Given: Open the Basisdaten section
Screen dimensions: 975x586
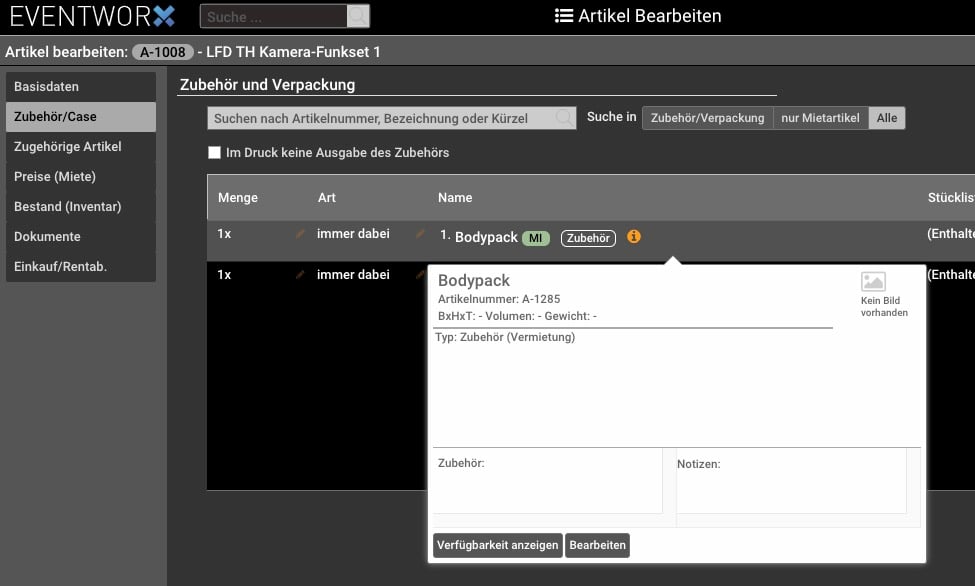Looking at the screenshot, I should 81,87.
